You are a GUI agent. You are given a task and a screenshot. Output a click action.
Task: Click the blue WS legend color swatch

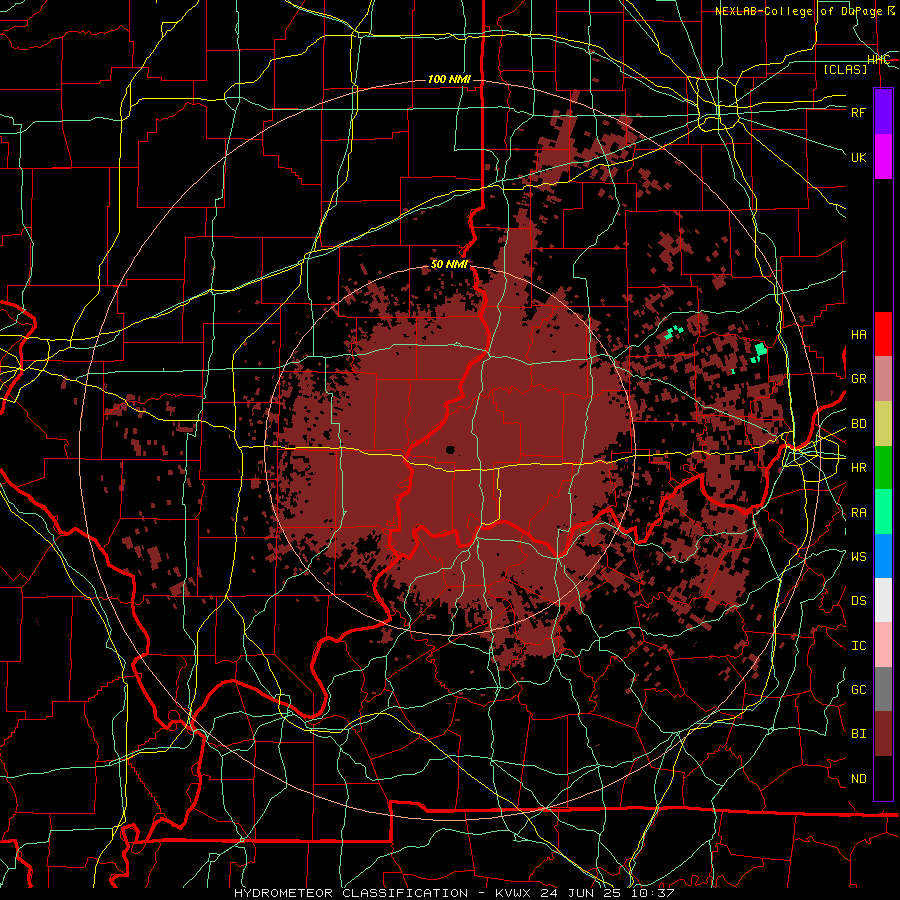pos(883,556)
